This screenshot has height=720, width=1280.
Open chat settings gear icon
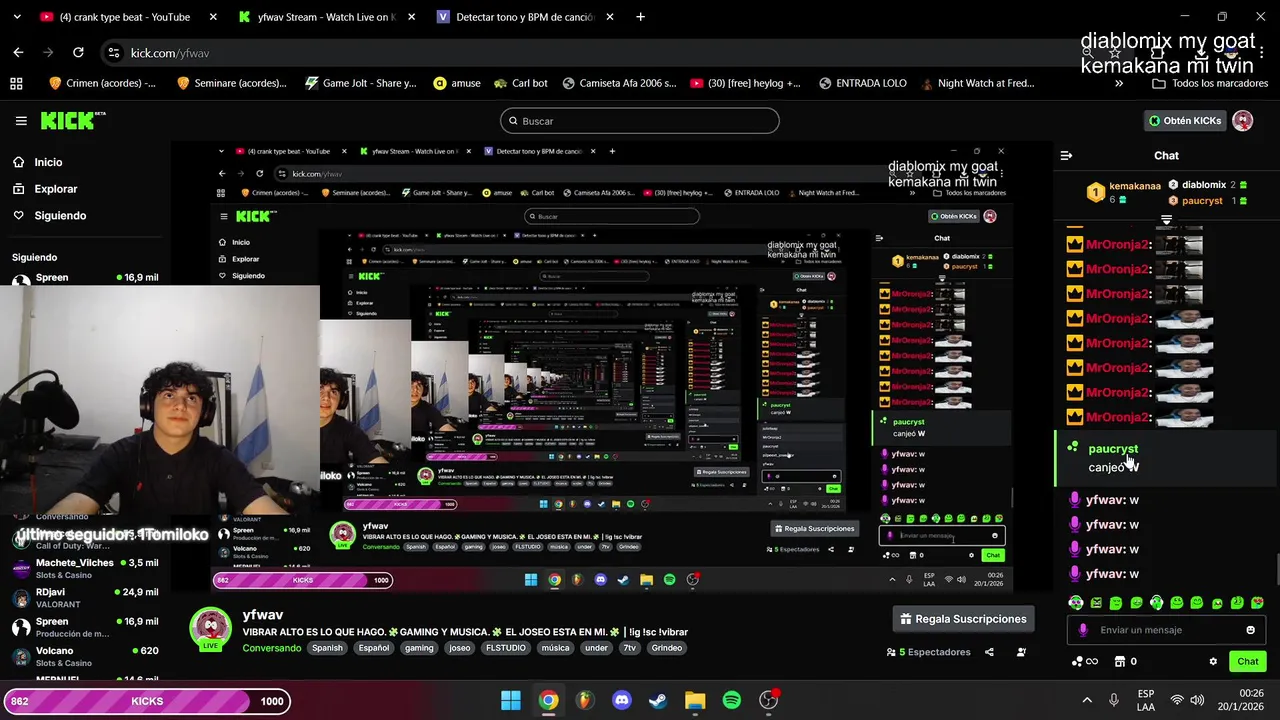1213,661
